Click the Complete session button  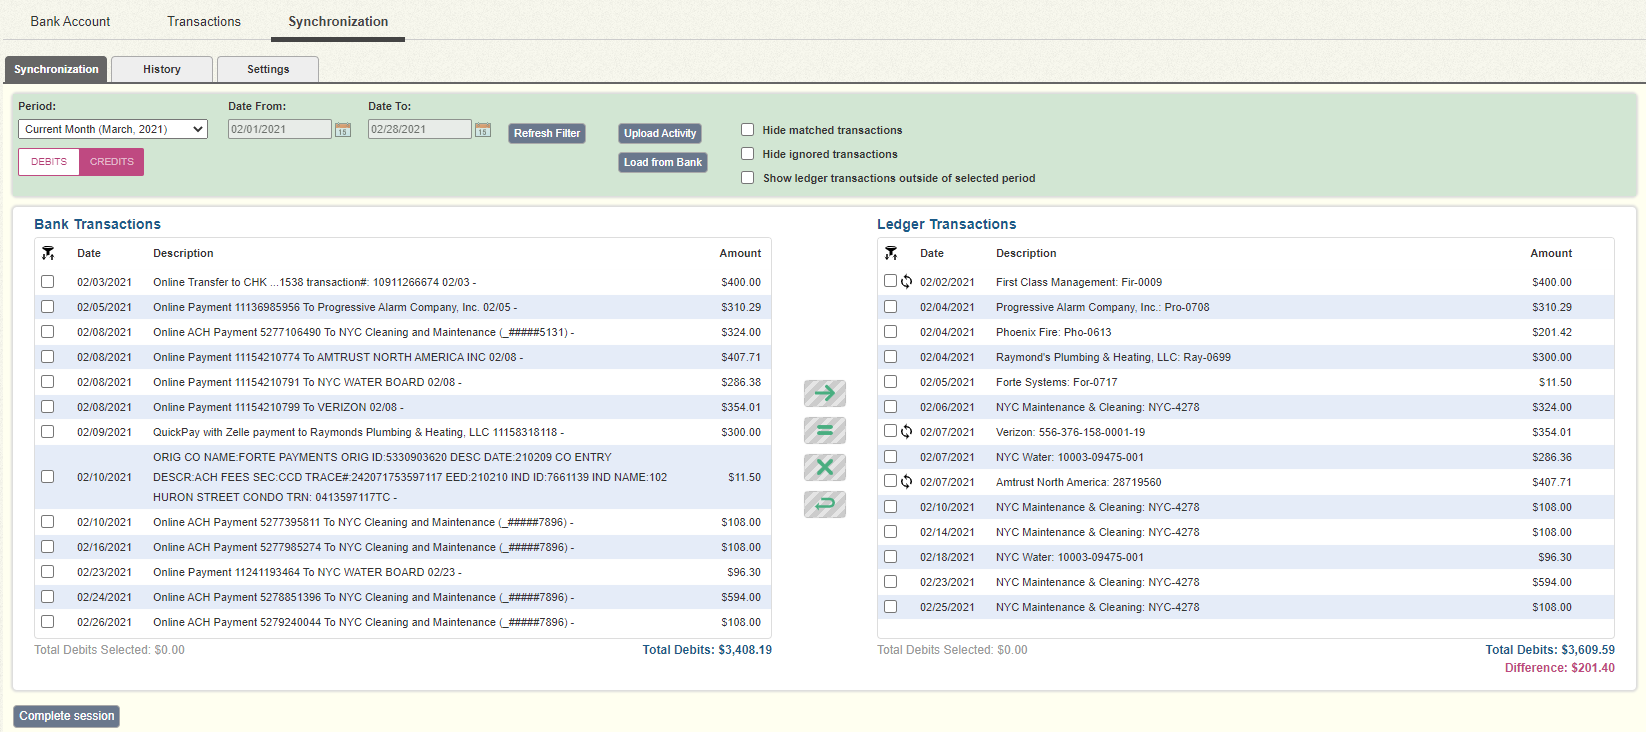click(67, 716)
